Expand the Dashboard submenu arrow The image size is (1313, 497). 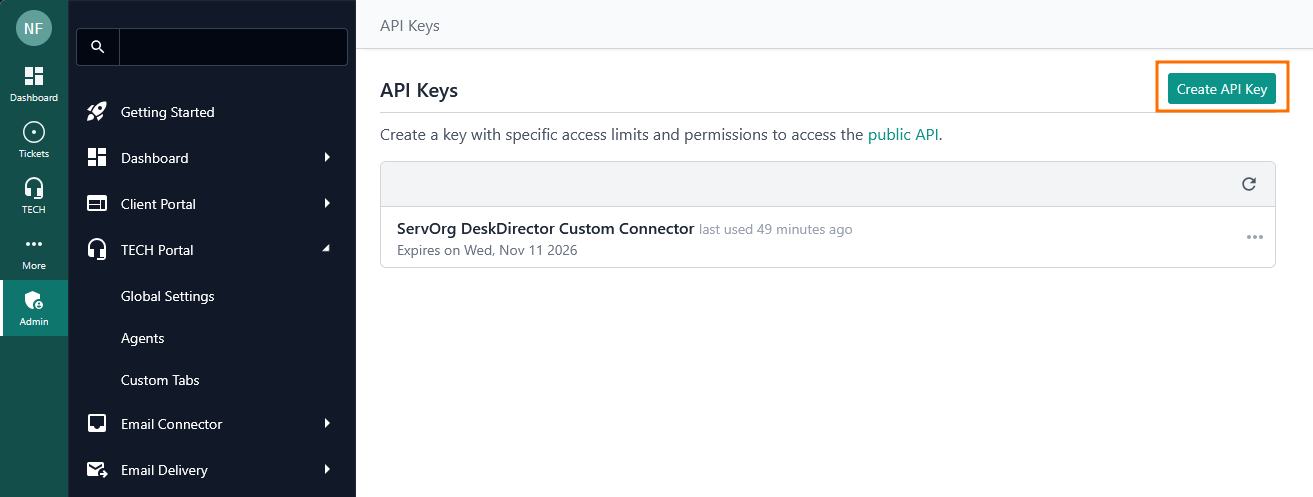[327, 158]
